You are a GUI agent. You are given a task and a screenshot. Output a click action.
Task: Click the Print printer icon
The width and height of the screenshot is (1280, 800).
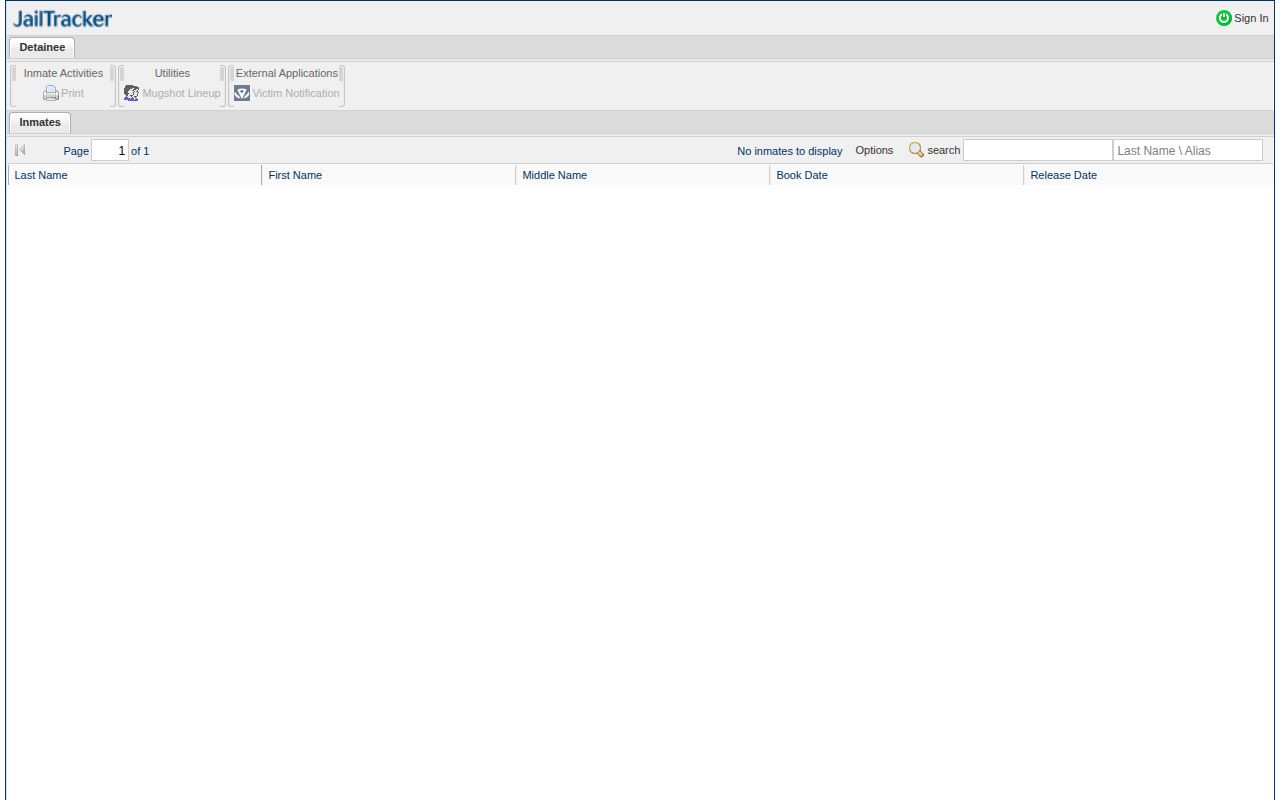click(51, 93)
